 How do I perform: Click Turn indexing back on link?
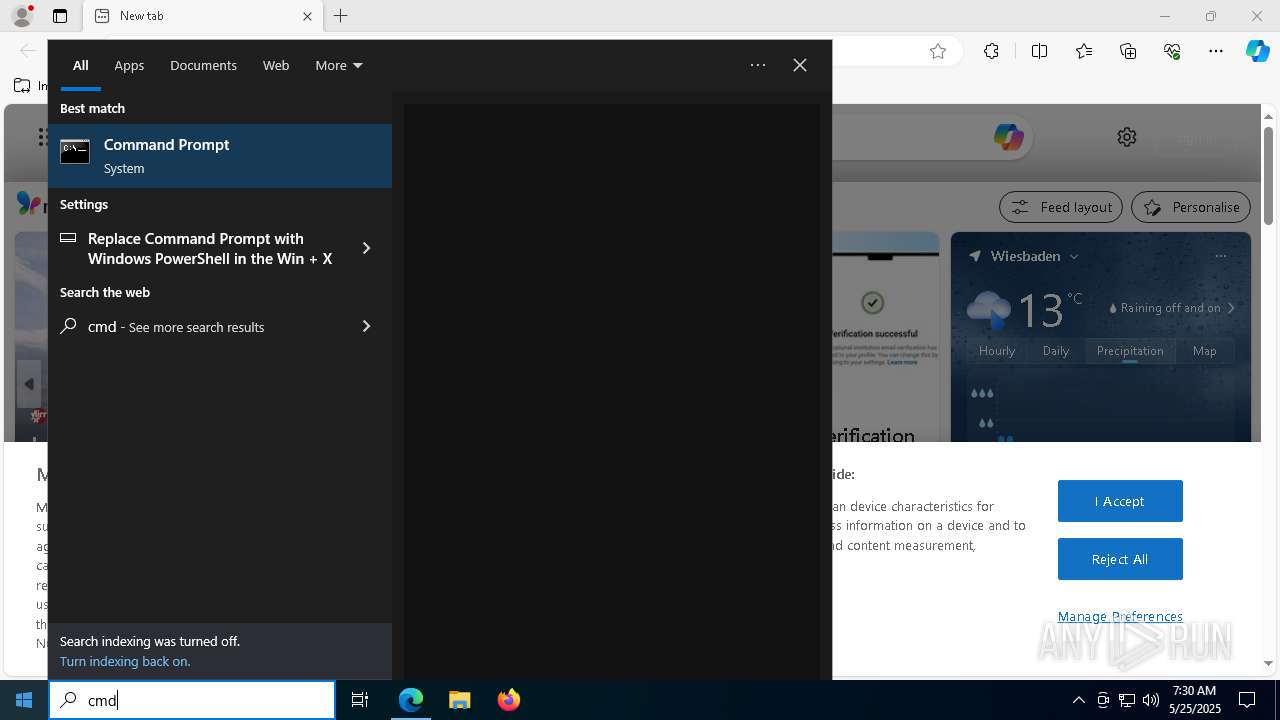(x=125, y=661)
